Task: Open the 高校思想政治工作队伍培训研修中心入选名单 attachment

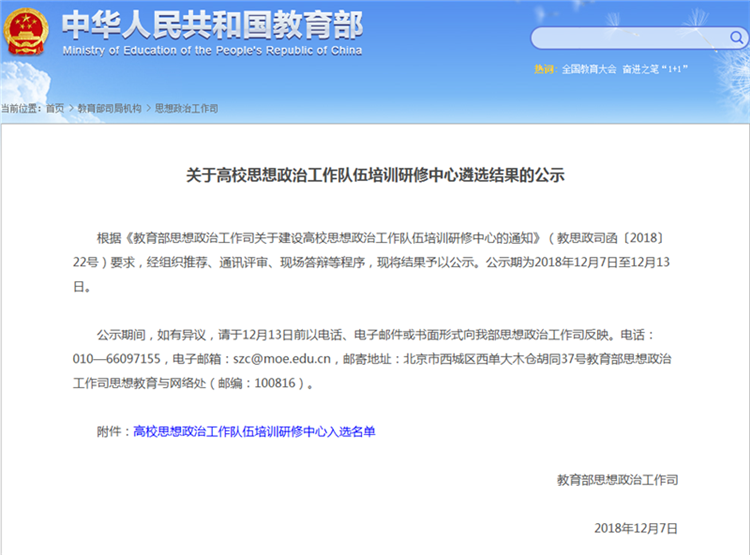Action: [254, 432]
